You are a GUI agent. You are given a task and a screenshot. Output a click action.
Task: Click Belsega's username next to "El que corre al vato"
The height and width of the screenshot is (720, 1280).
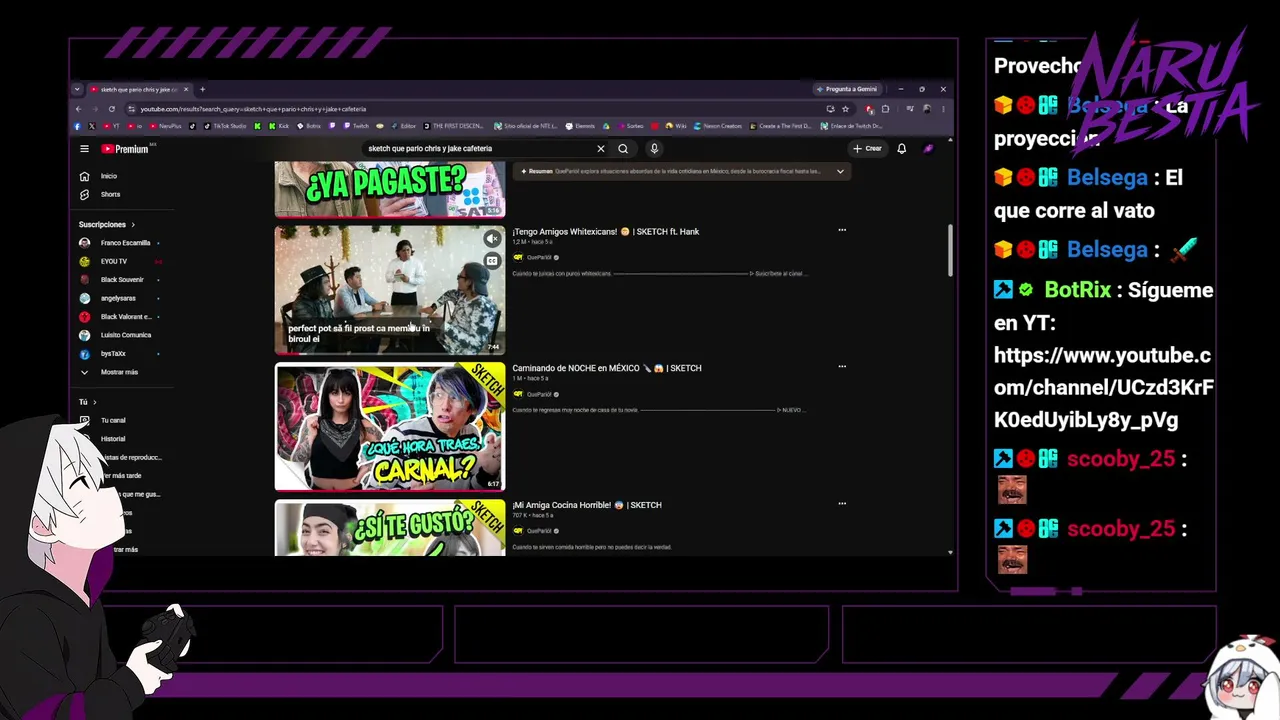coord(1107,178)
